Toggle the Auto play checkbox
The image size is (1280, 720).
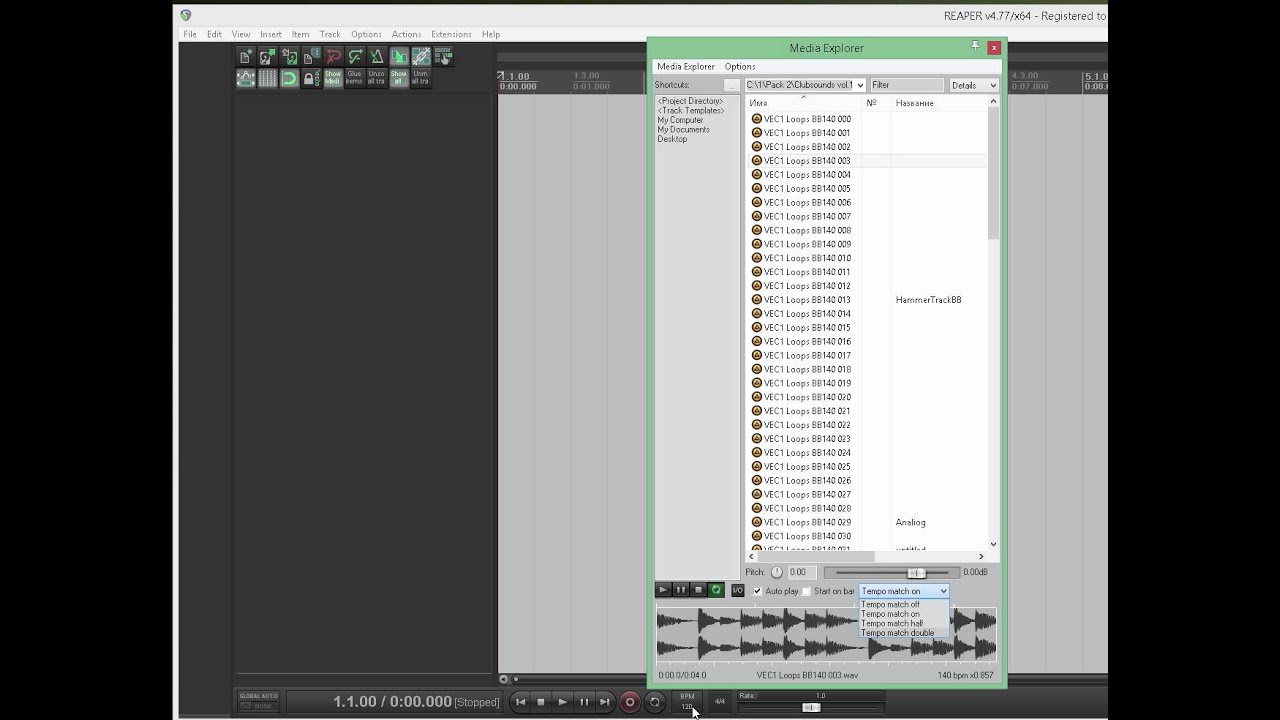coord(757,591)
